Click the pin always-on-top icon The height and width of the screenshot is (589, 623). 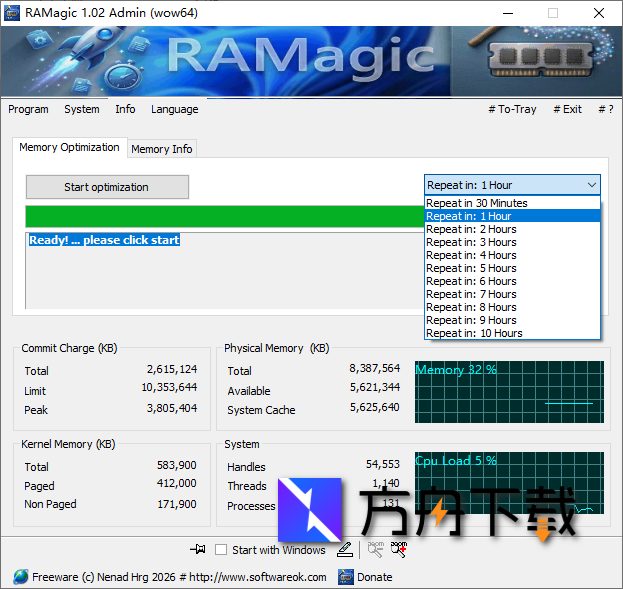coord(197,549)
